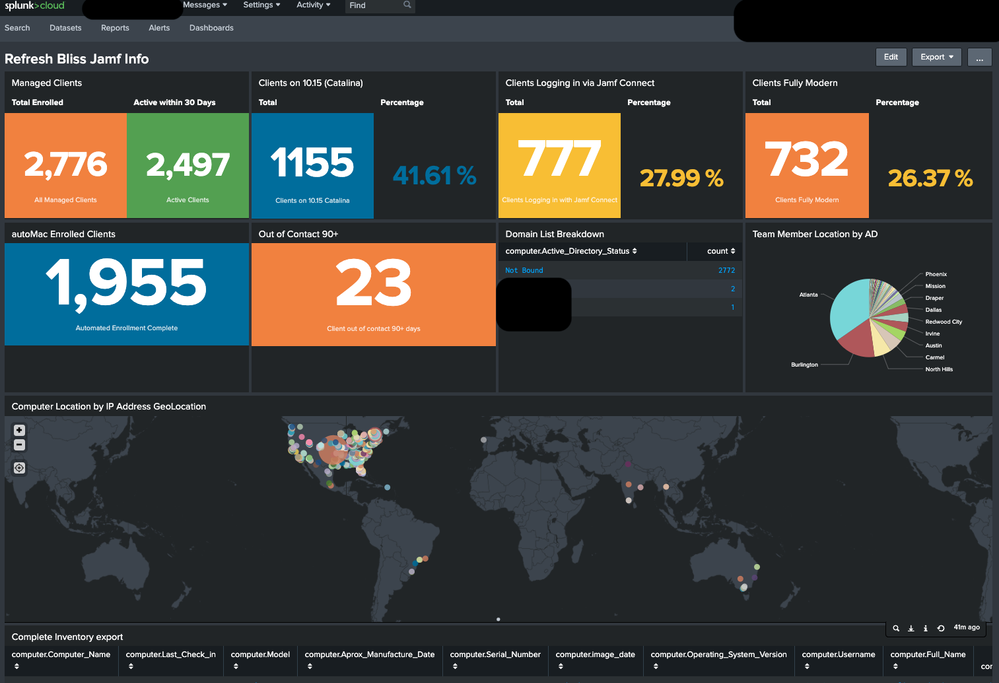Reset map to original position
Viewport: 999px width, 683px height.
point(19,468)
